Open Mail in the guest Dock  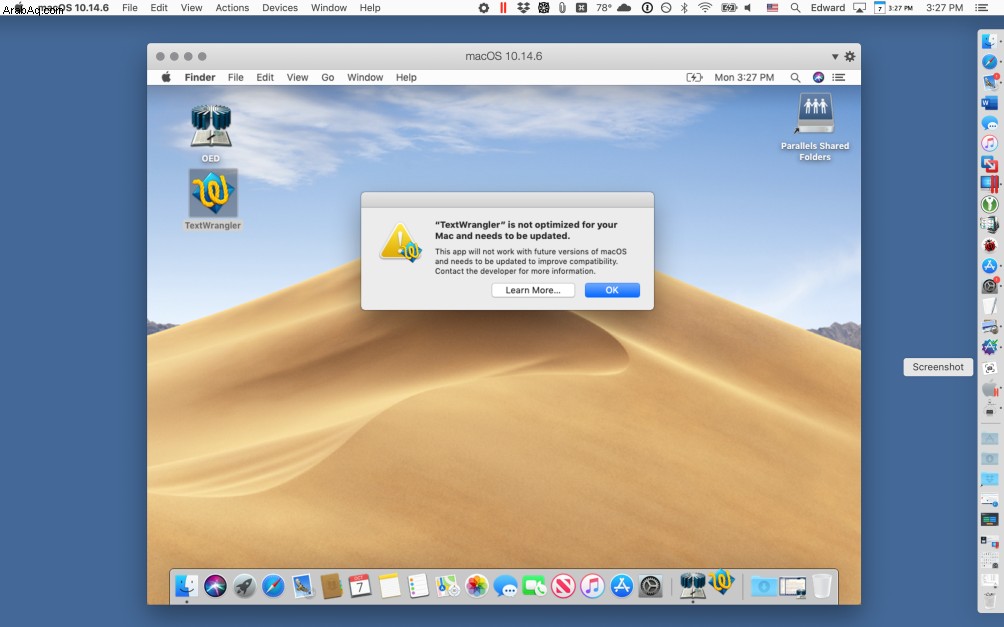302,585
